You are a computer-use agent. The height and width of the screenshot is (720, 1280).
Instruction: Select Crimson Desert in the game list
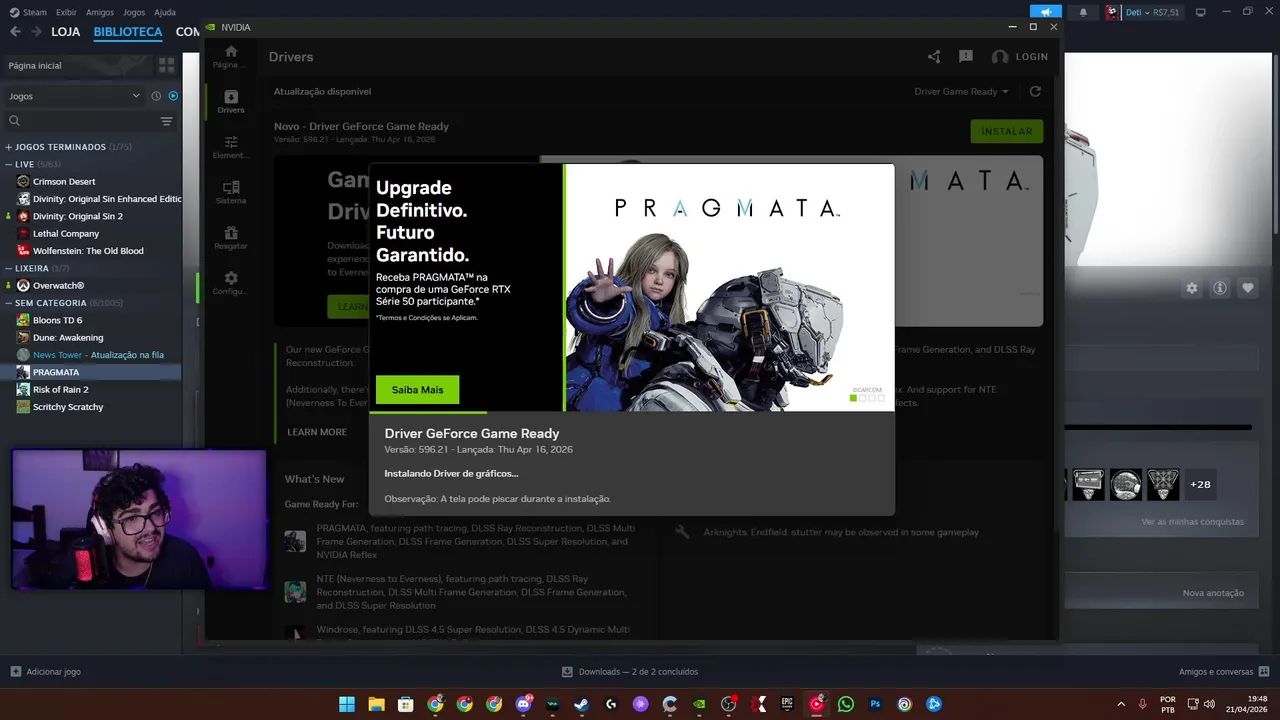64,182
